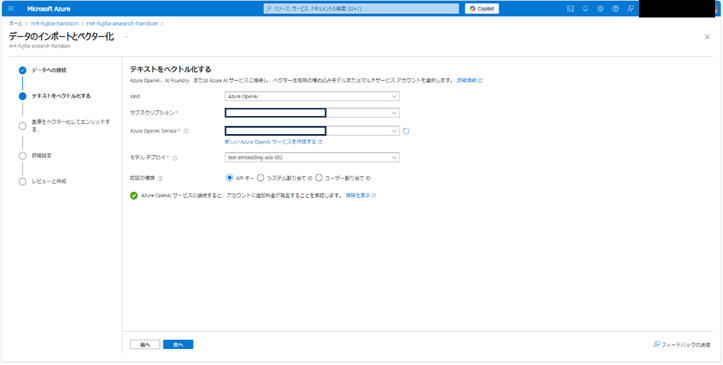Viewport: 723px width, 365px height.
Task: Focus the Azure resource search box
Action: coord(362,9)
